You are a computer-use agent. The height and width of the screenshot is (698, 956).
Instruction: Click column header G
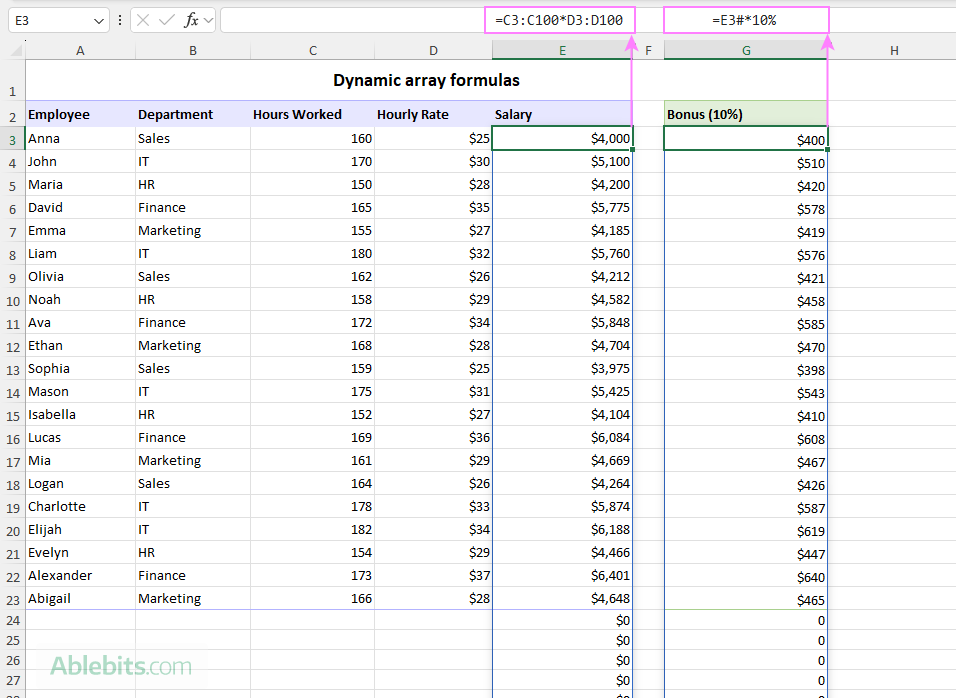pos(745,50)
